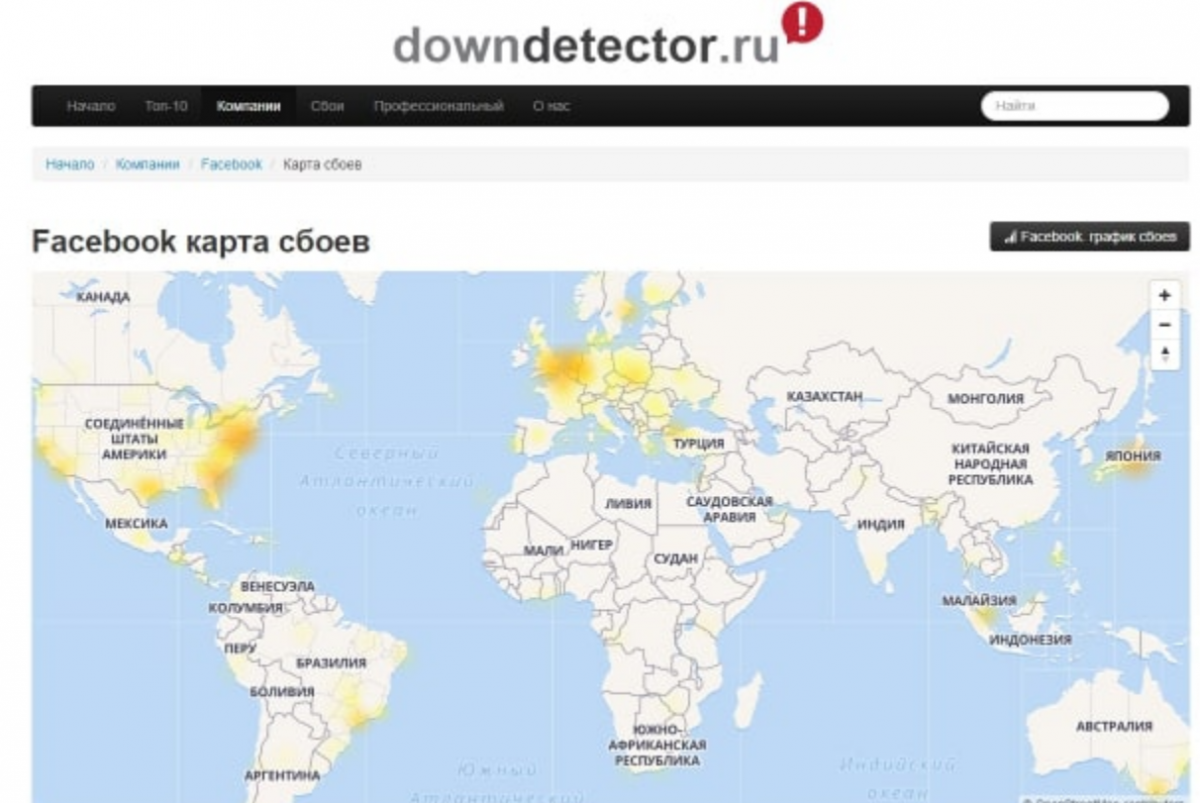The height and width of the screenshot is (803, 1200).
Task: Click the ЛИВИЯ map label
Action: click(628, 504)
